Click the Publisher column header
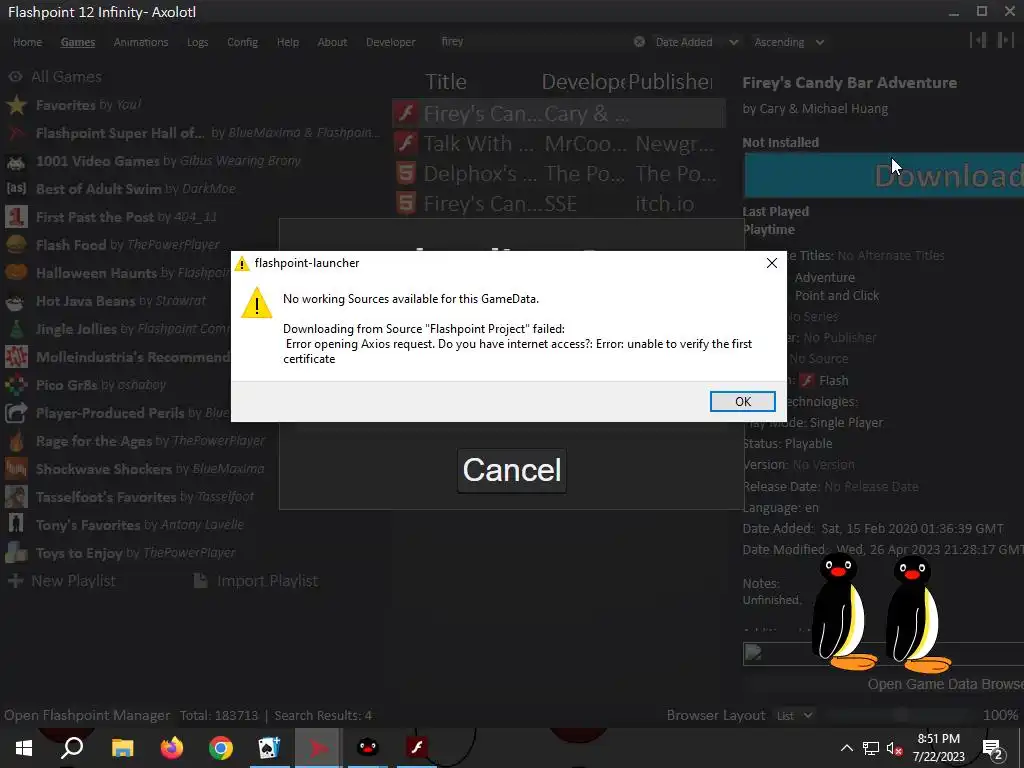Image resolution: width=1024 pixels, height=768 pixels. (x=671, y=82)
